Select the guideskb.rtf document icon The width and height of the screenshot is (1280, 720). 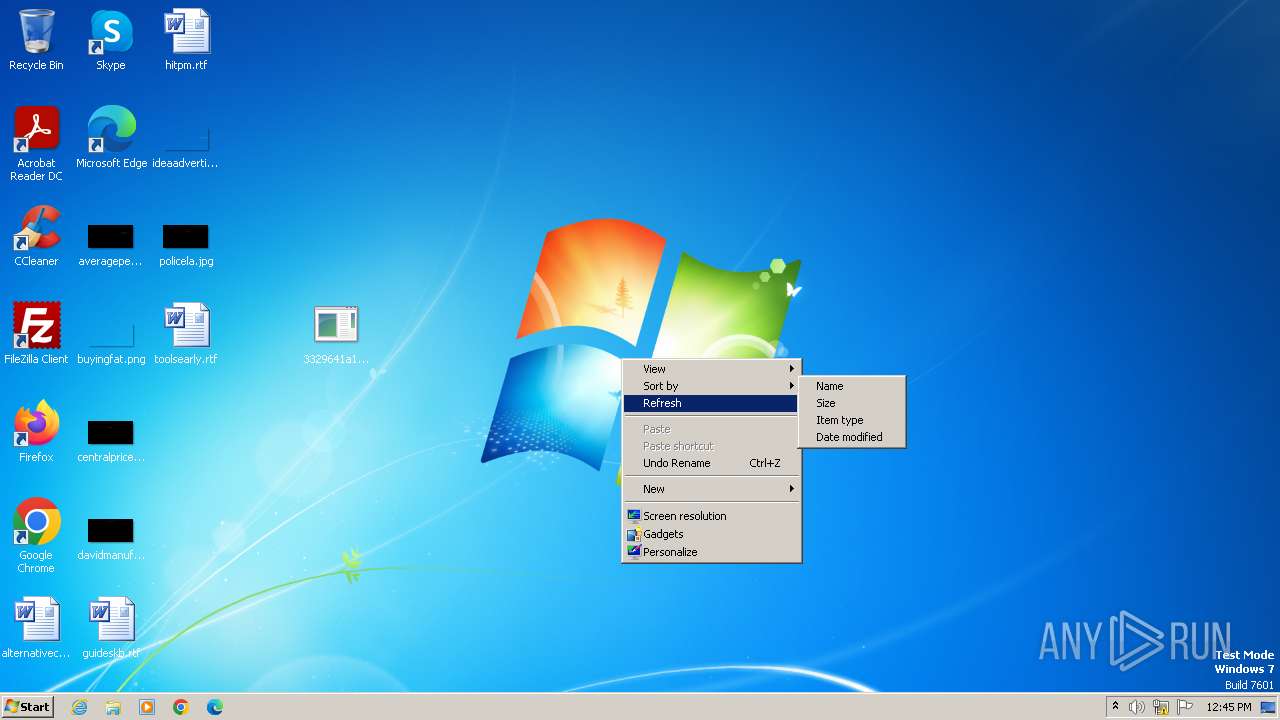(x=111, y=628)
